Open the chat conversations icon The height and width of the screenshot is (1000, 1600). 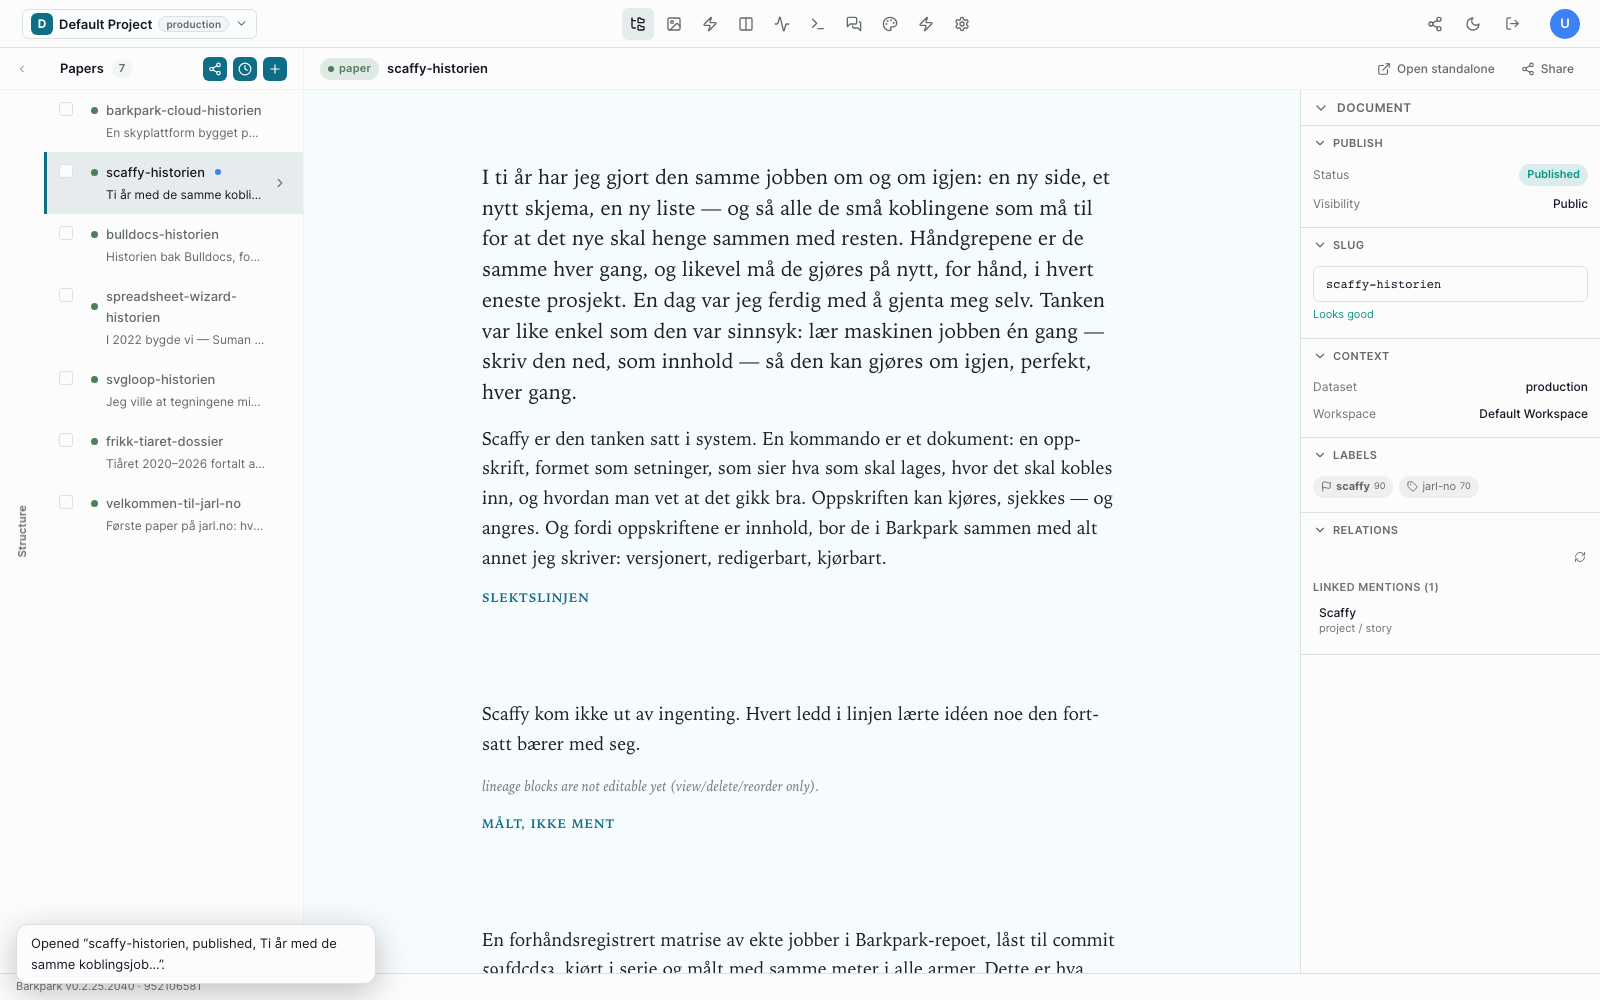(854, 24)
